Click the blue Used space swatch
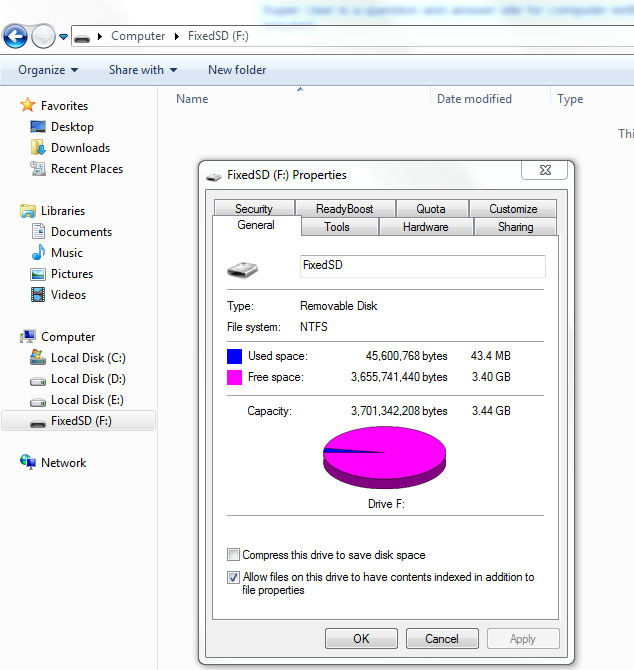Viewport: 634px width, 670px height. click(x=234, y=356)
